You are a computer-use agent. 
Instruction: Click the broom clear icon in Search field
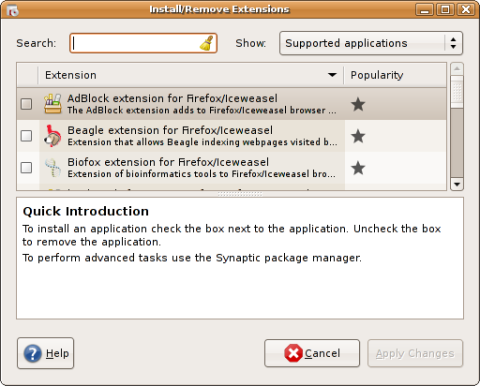(207, 43)
